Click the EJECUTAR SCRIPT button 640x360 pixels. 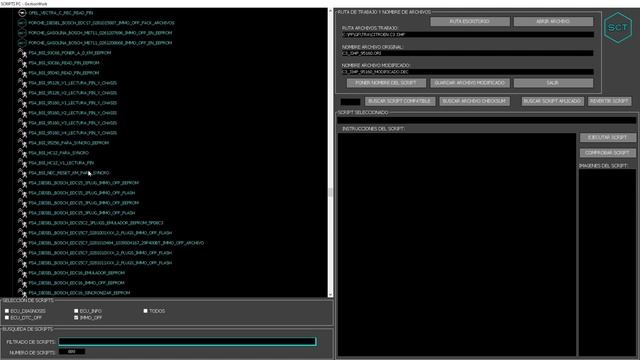click(x=607, y=138)
